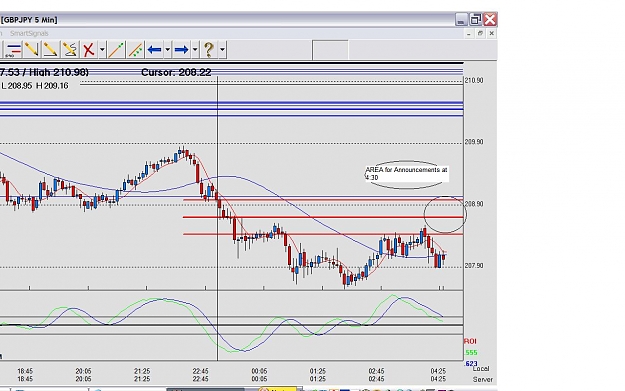Click the 18:45 local time axis label
This screenshot has width=625, height=391.
point(25,371)
